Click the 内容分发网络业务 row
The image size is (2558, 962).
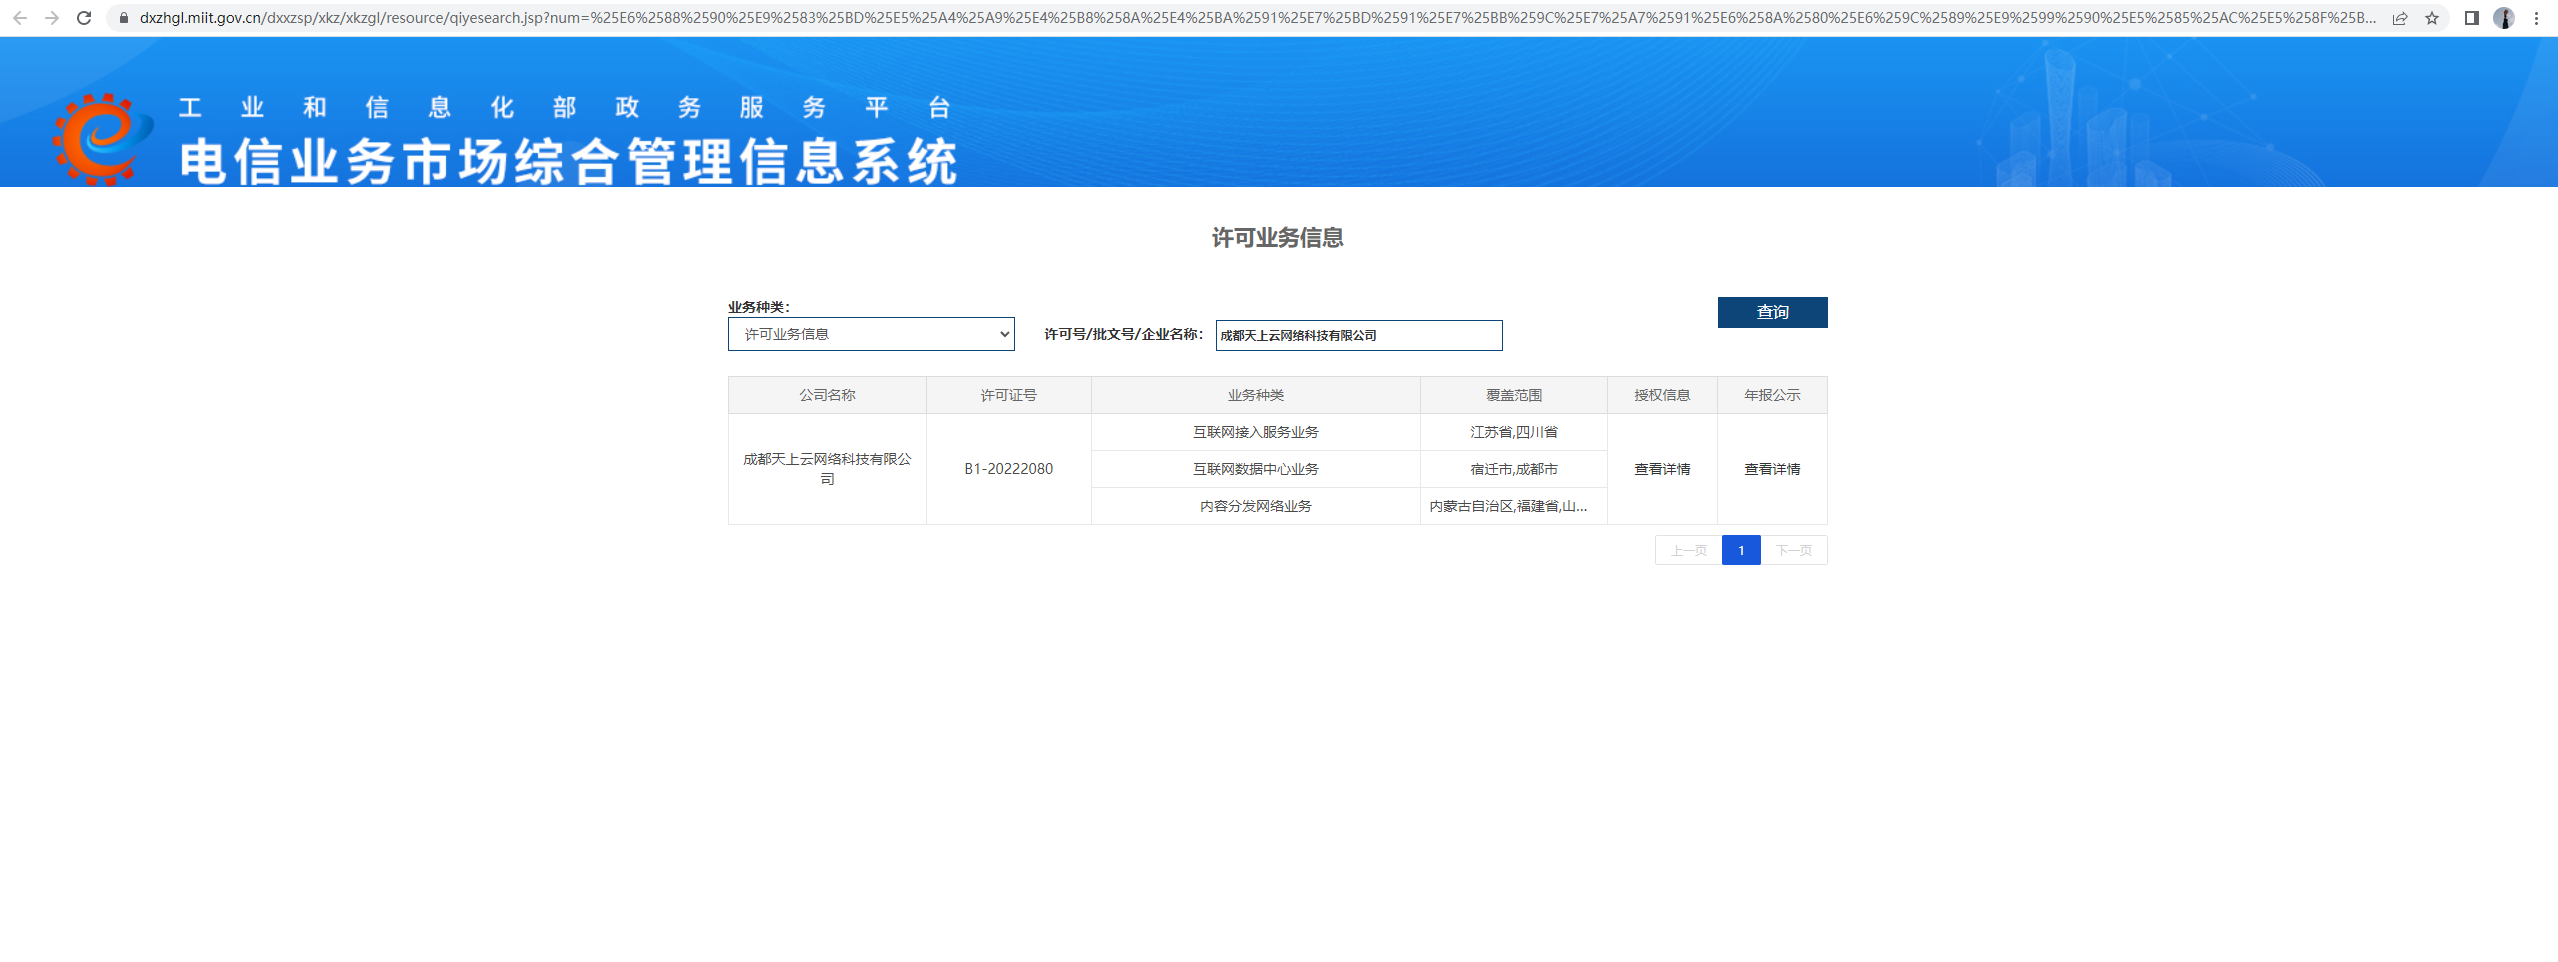click(1255, 506)
